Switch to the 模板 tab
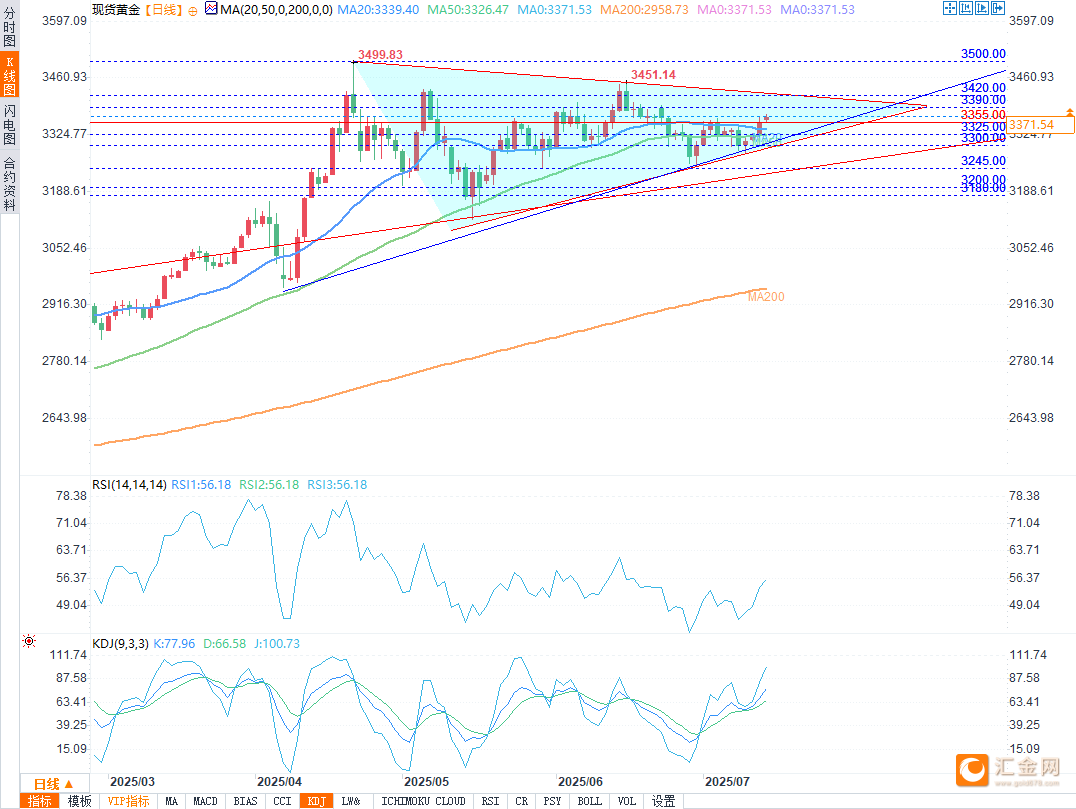Image resolution: width=1076 pixels, height=809 pixels. [x=79, y=801]
